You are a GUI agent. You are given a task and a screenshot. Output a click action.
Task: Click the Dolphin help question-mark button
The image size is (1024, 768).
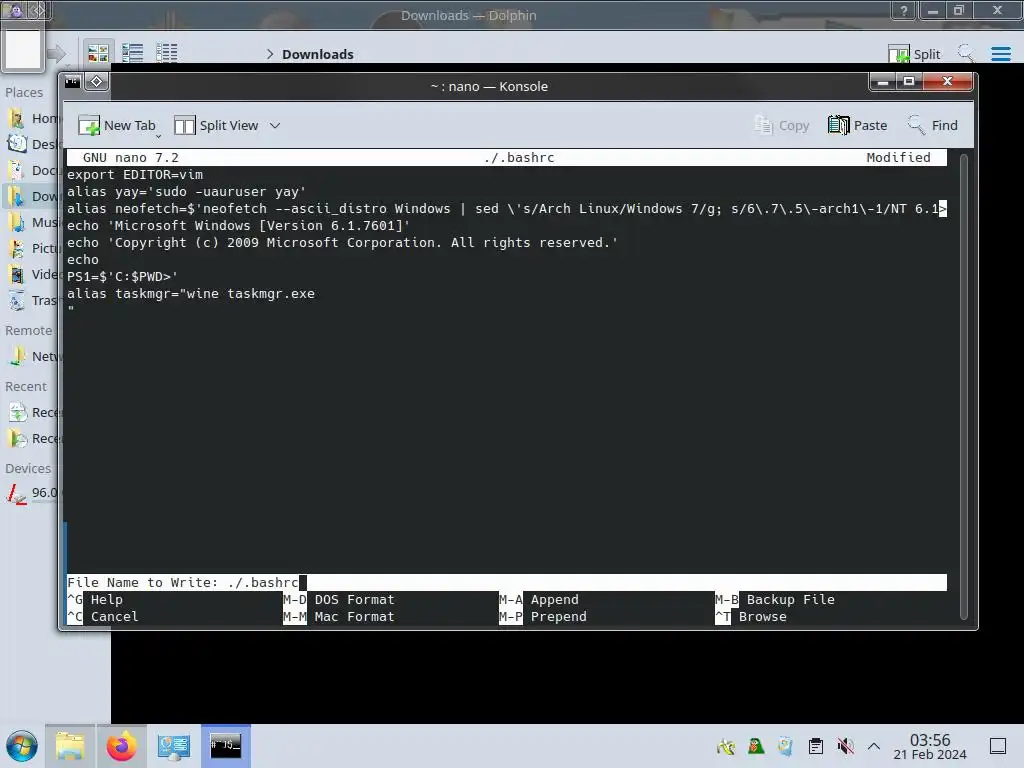903,10
